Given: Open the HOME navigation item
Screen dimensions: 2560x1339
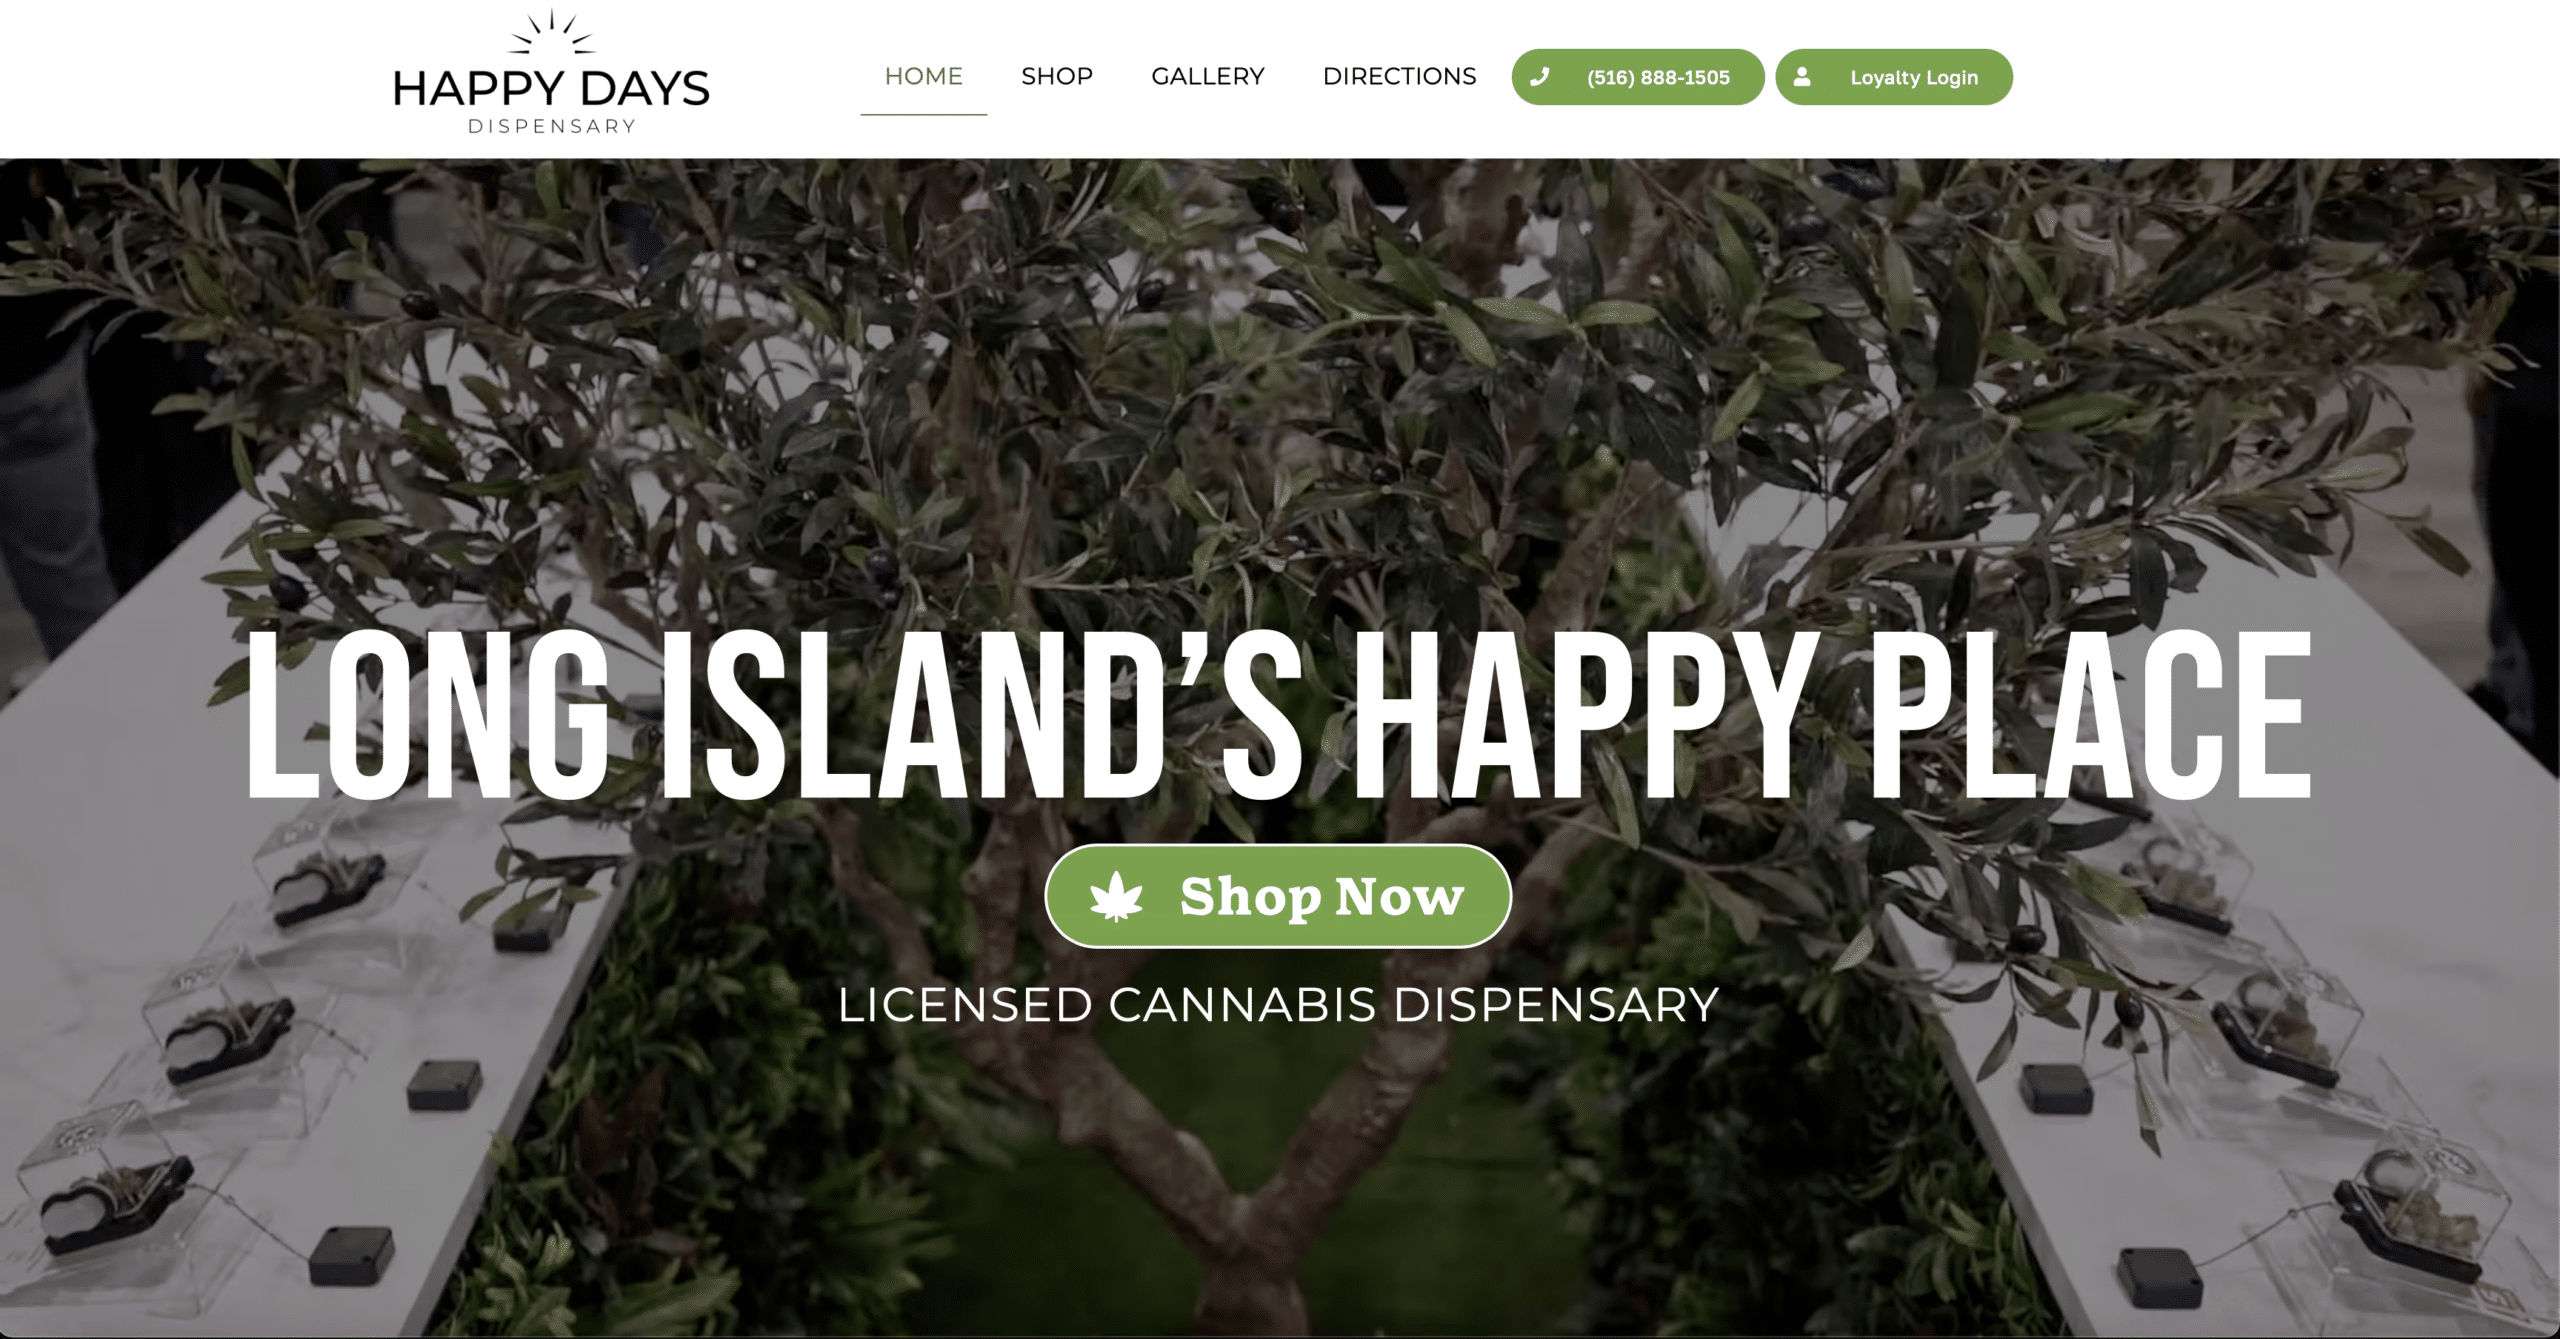Looking at the screenshot, I should 923,76.
